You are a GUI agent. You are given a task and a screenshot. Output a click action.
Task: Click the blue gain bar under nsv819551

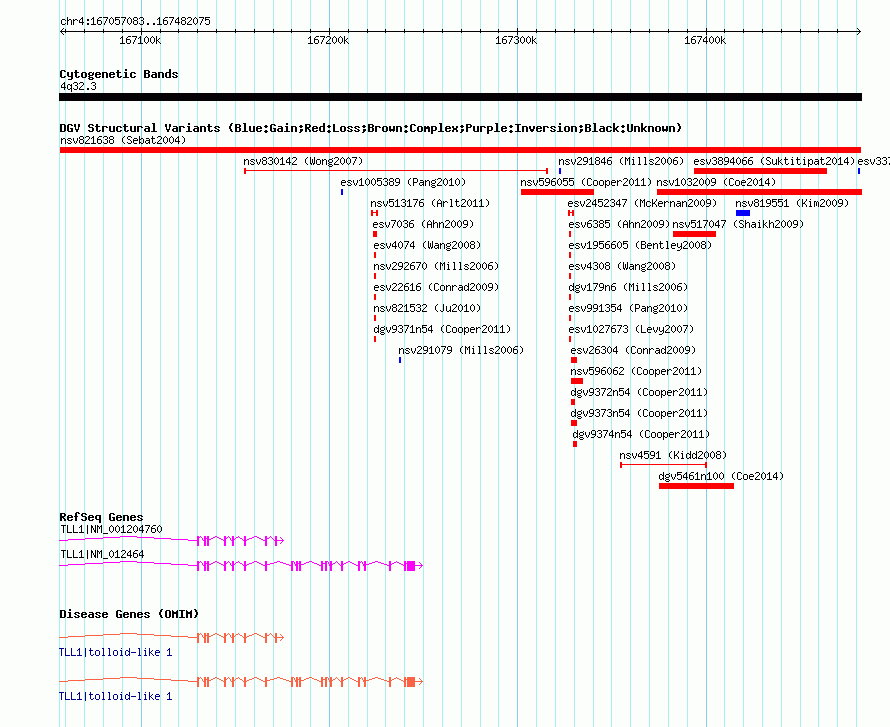(x=743, y=213)
